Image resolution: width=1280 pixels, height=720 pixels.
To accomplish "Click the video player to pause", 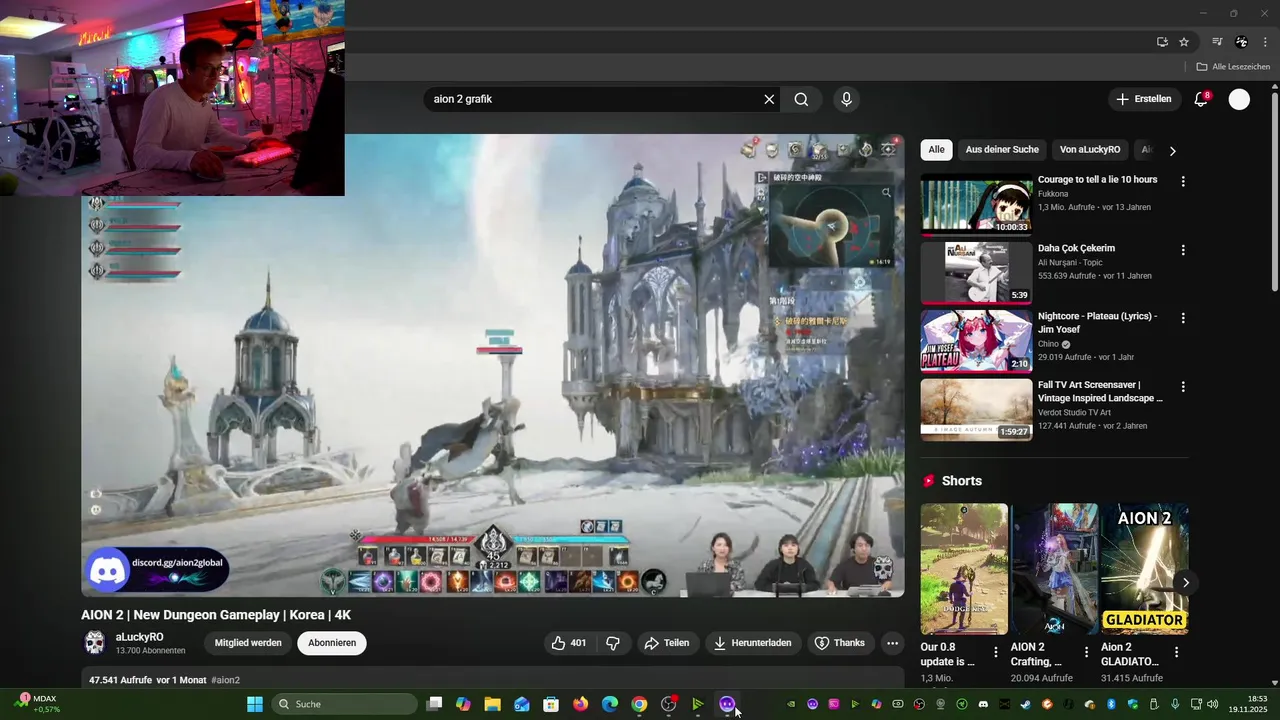I will coord(493,365).
